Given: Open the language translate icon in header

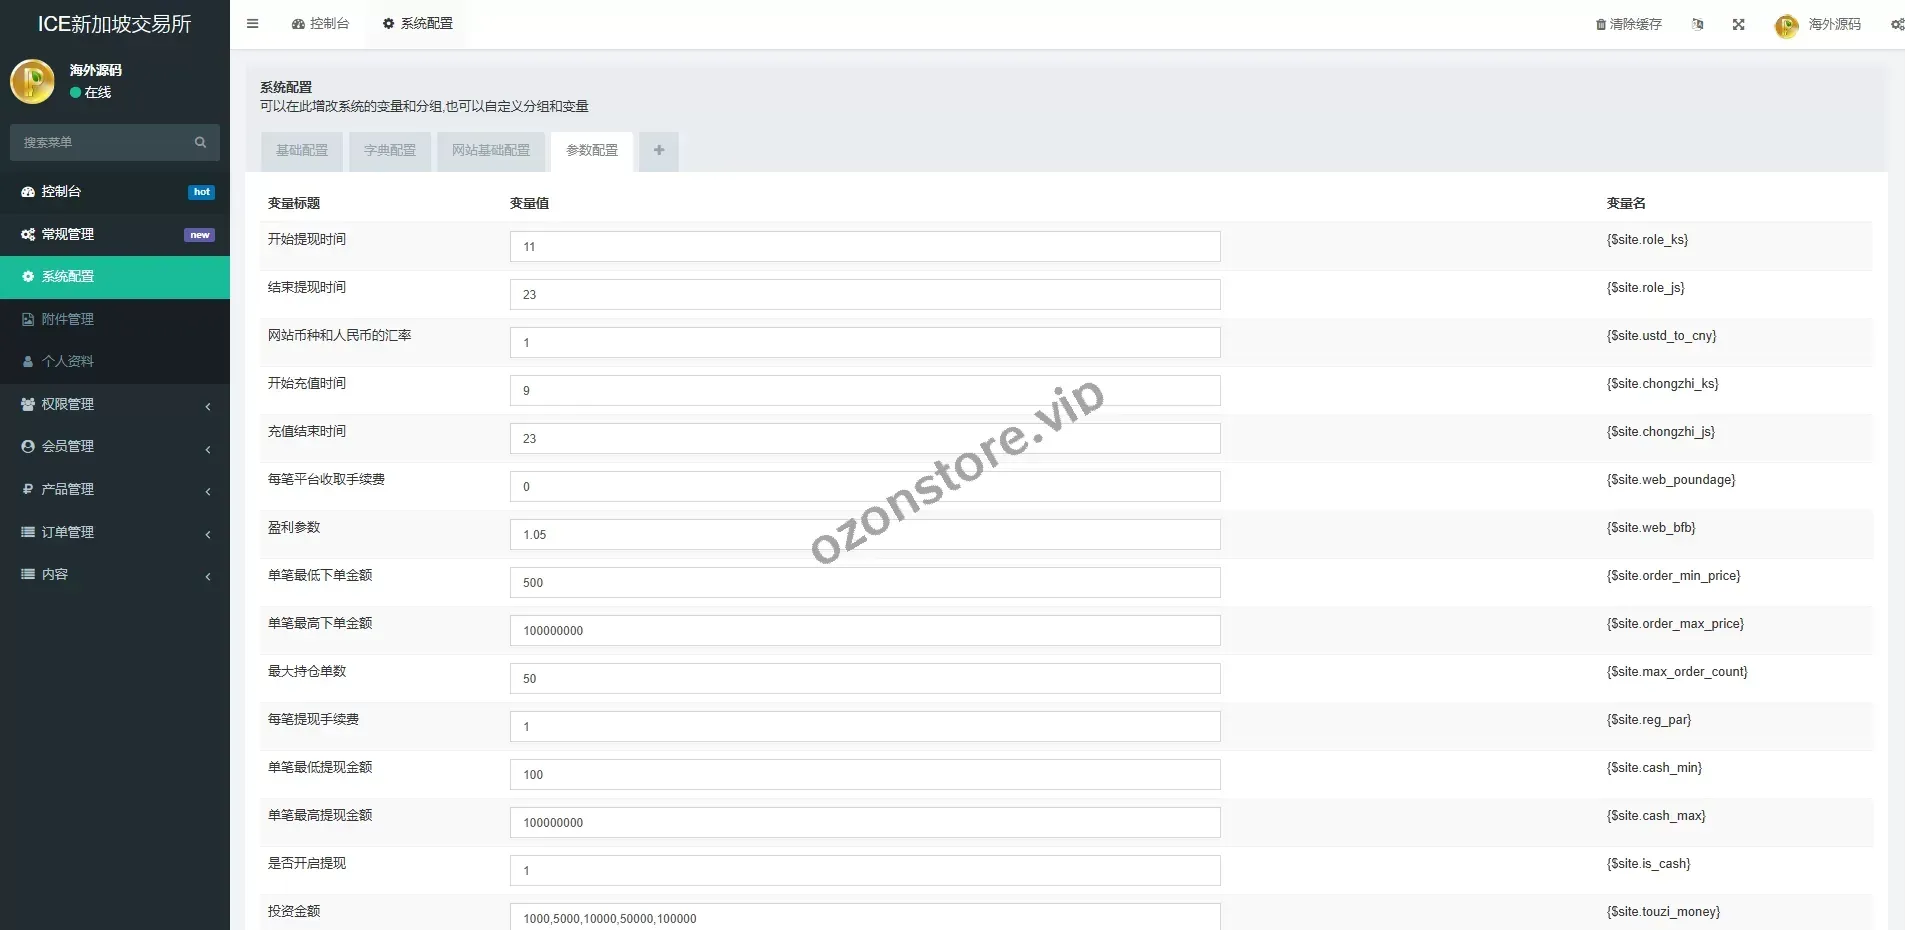Looking at the screenshot, I should pyautogui.click(x=1697, y=25).
